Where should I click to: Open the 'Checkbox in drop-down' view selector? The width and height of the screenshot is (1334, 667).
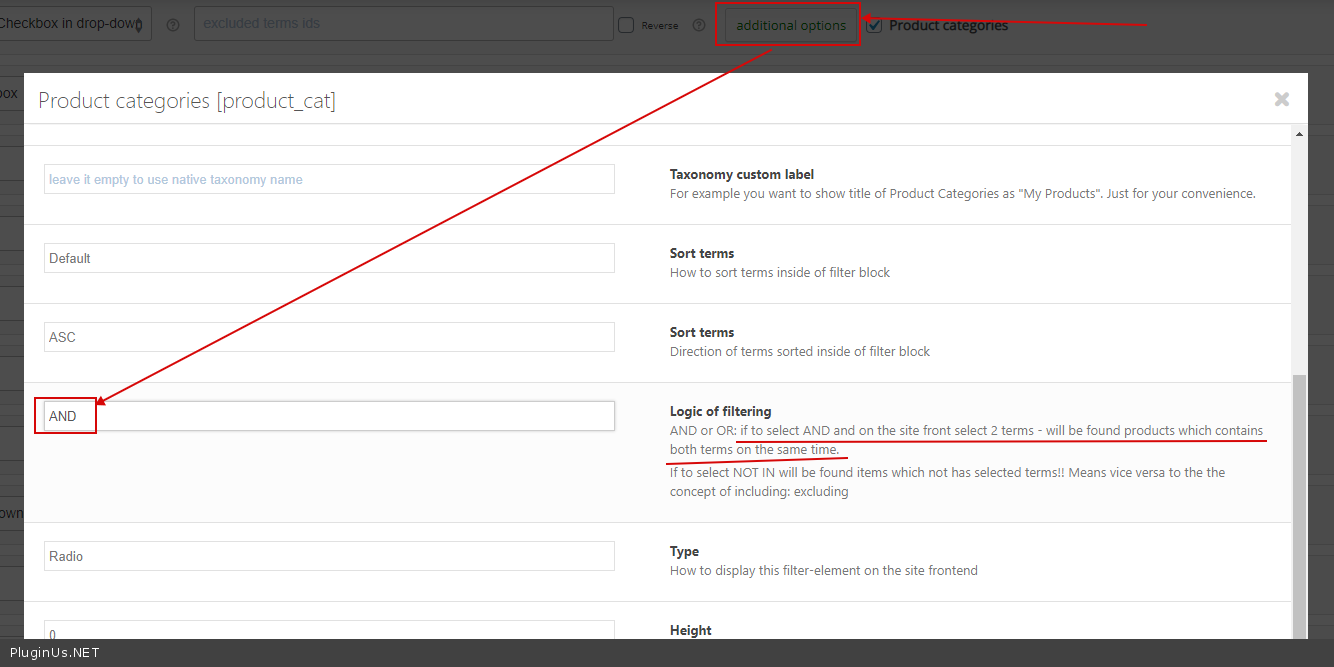point(75,24)
